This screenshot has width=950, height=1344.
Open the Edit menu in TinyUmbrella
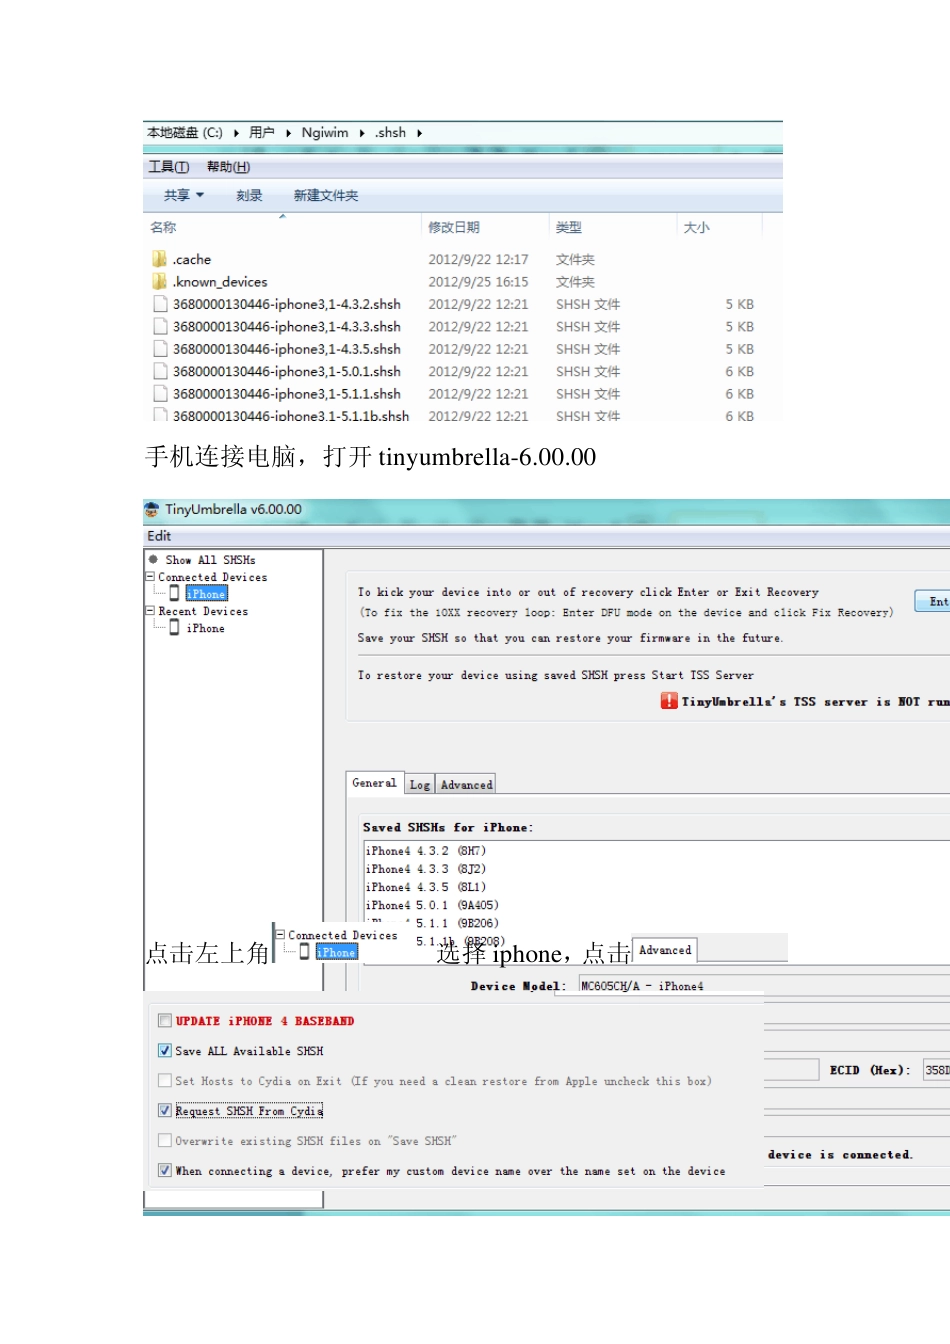tap(159, 536)
